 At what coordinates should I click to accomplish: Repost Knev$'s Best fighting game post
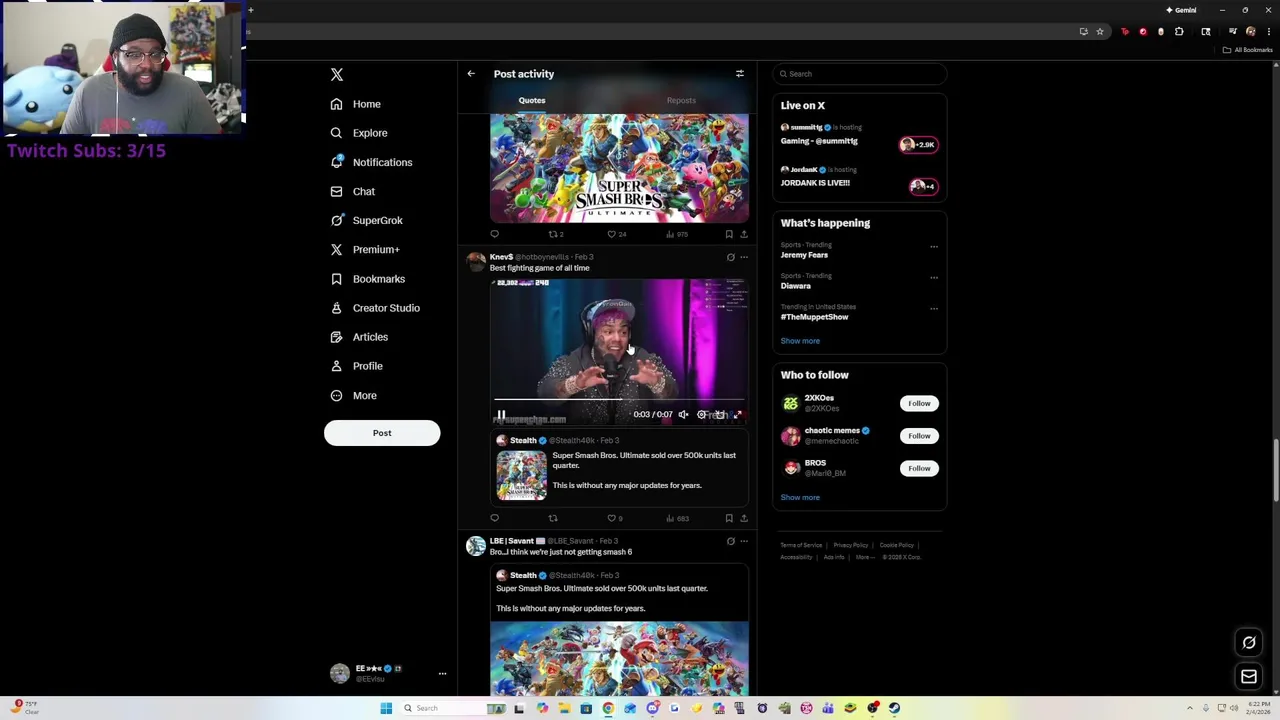click(552, 518)
